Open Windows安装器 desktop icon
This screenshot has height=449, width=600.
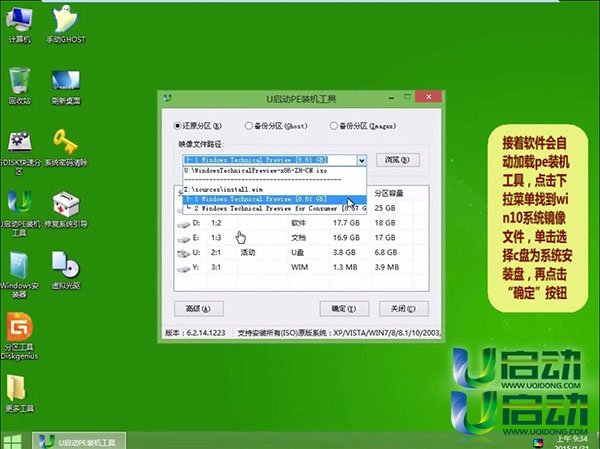[19, 274]
